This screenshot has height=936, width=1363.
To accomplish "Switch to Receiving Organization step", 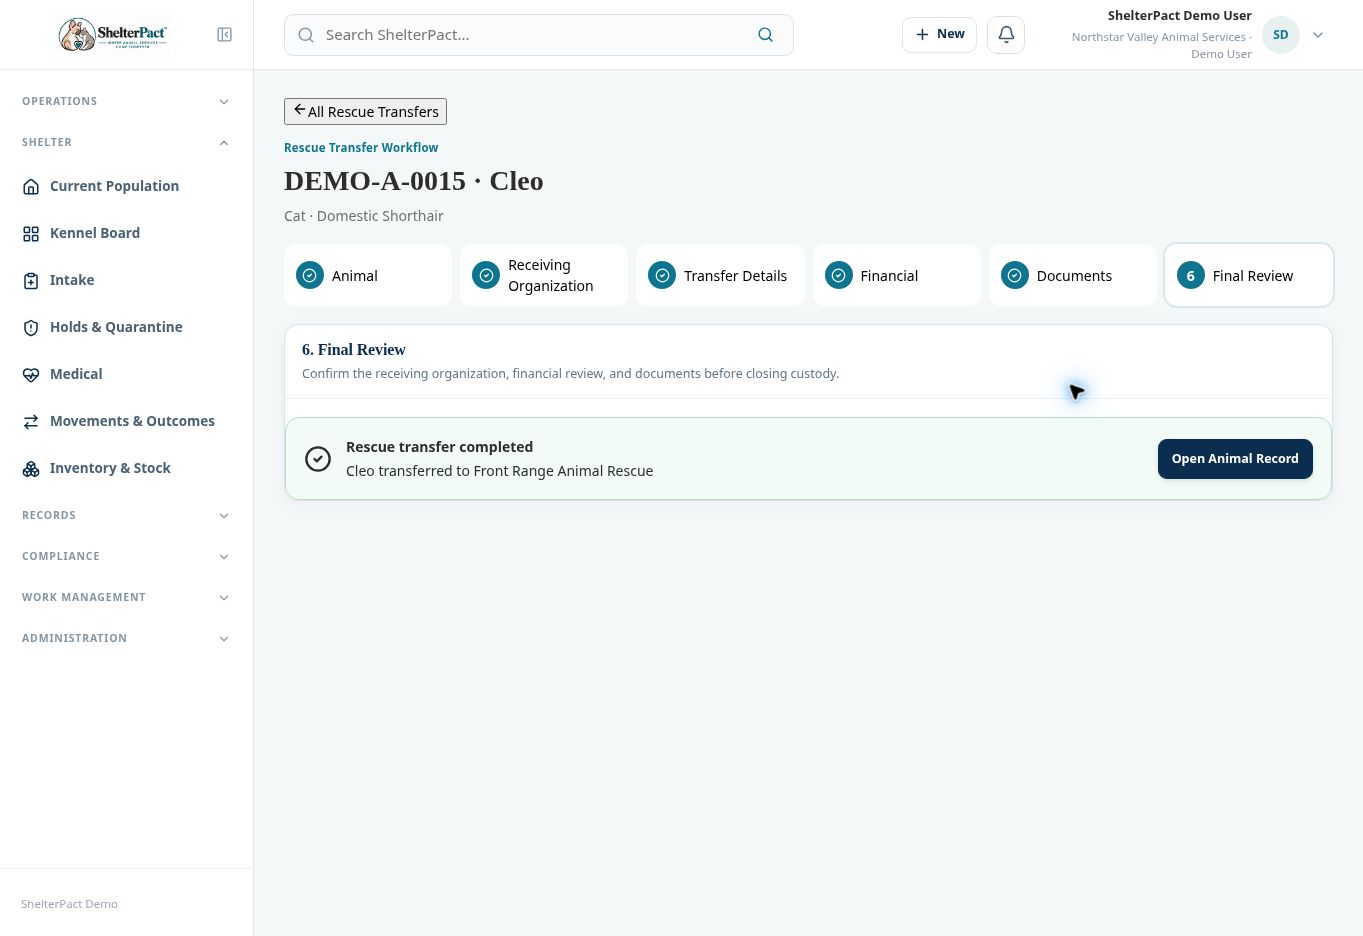I will click(544, 275).
